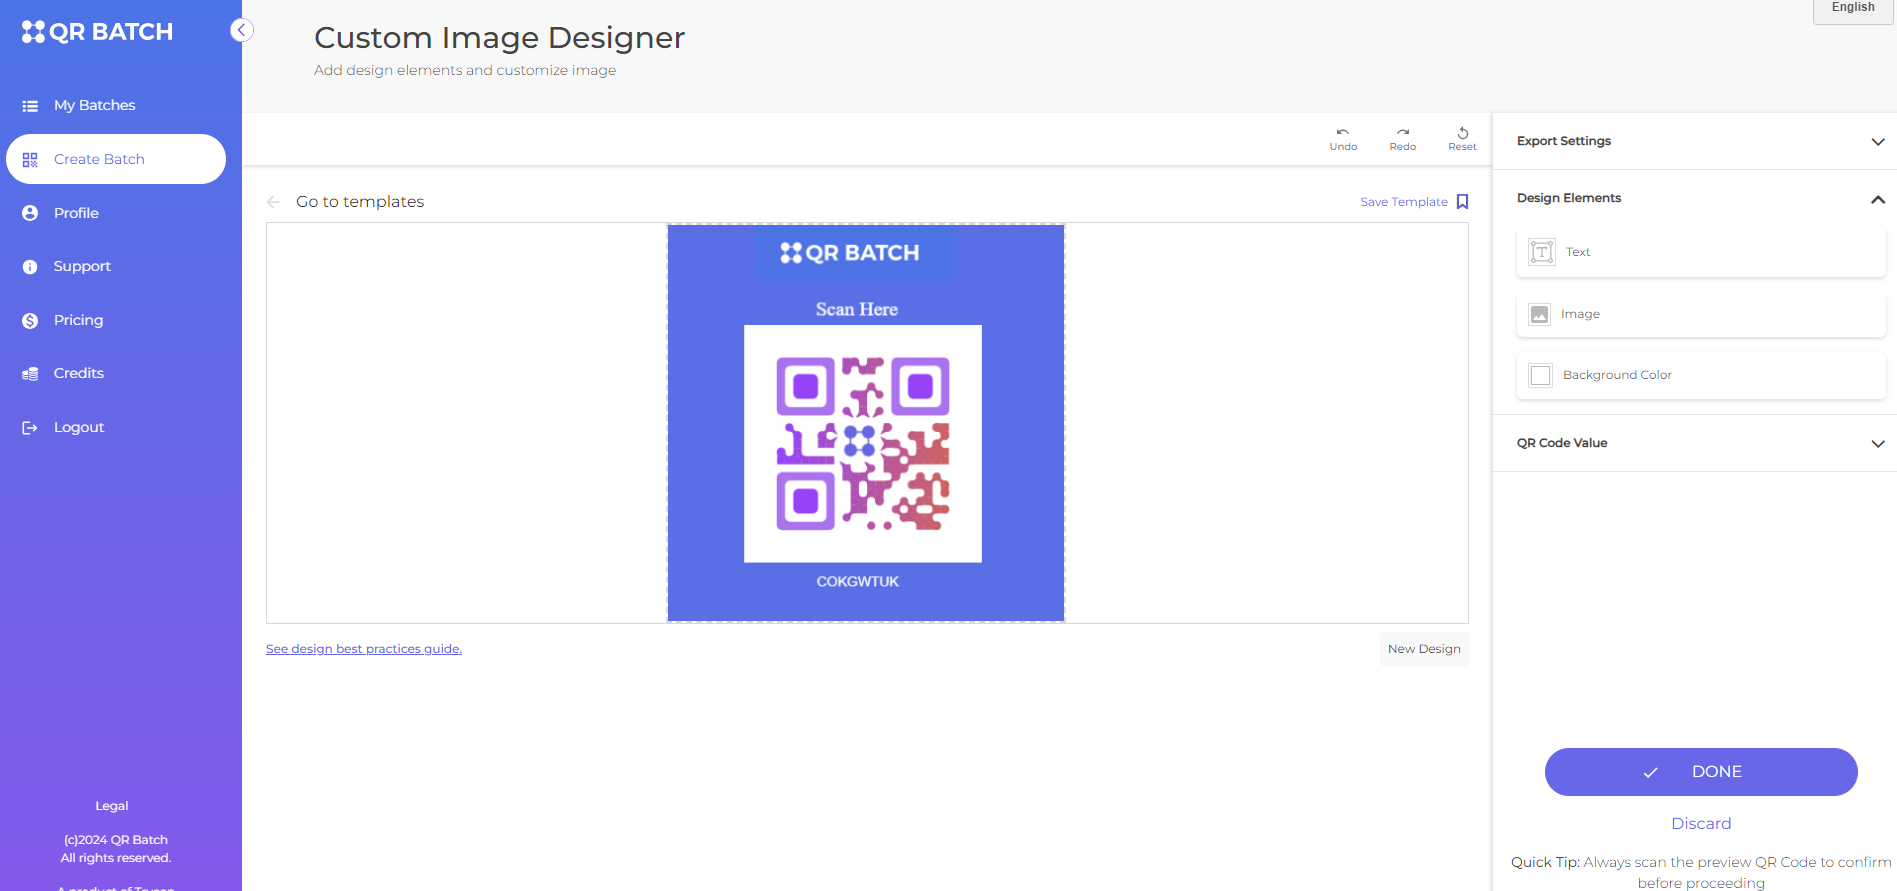
Task: Click the Logout arrow icon
Action: [30, 428]
